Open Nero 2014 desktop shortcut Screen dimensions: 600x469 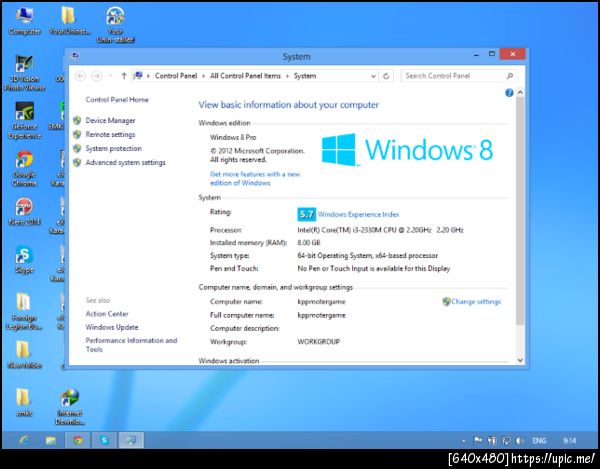pyautogui.click(x=24, y=212)
